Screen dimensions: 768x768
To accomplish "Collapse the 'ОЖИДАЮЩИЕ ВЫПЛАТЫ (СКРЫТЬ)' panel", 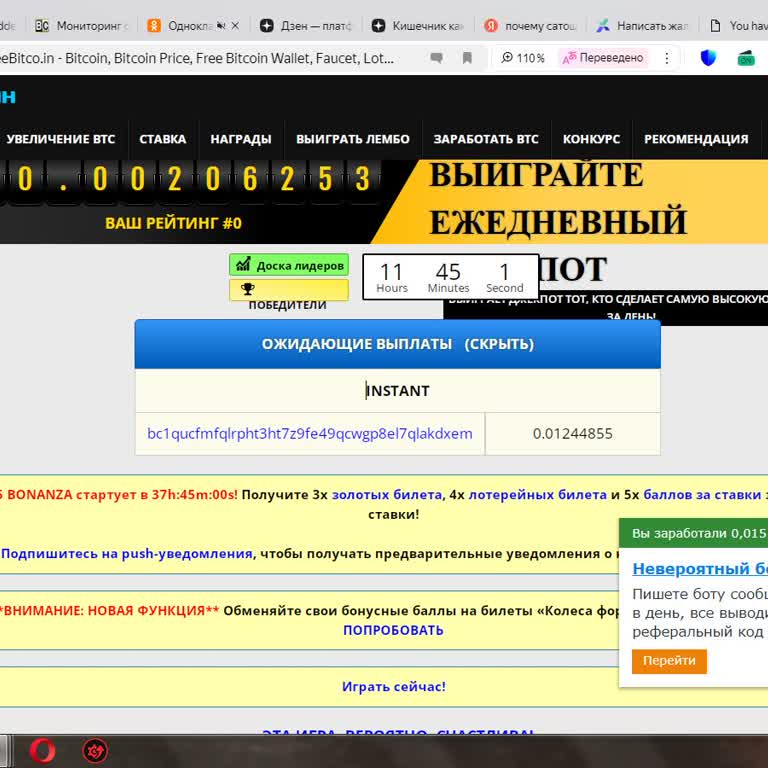I will tap(397, 344).
